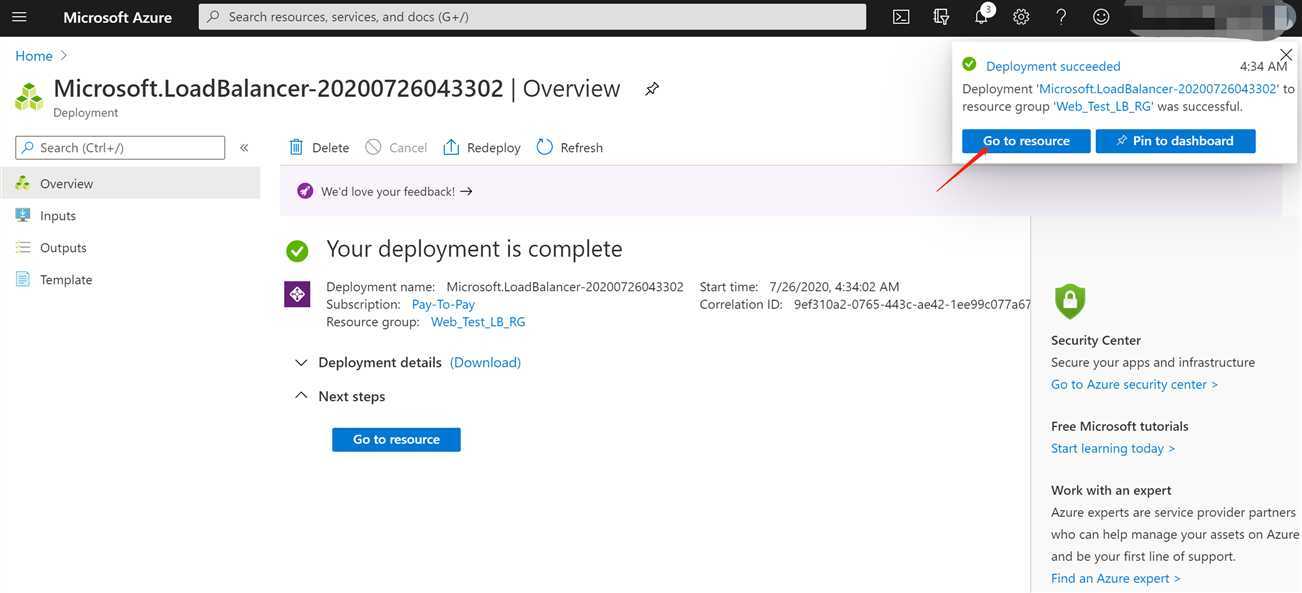
Task: Open the portal hamburger menu
Action: (19, 17)
